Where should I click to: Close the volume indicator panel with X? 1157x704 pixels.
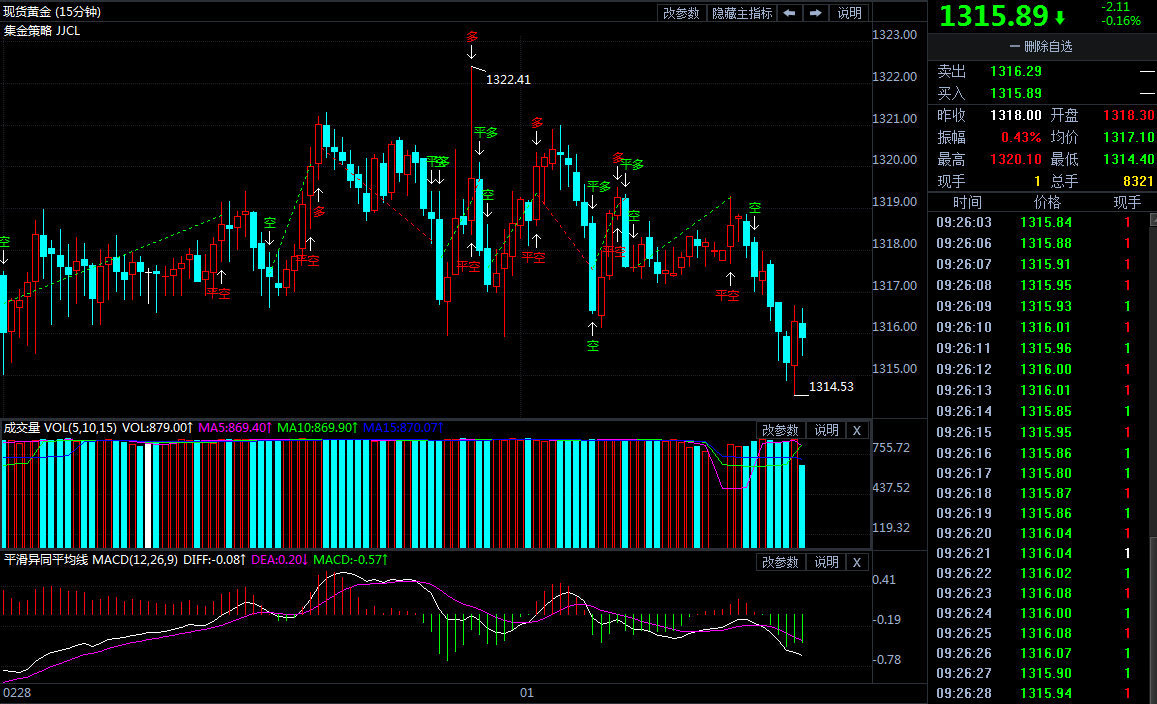pyautogui.click(x=857, y=430)
